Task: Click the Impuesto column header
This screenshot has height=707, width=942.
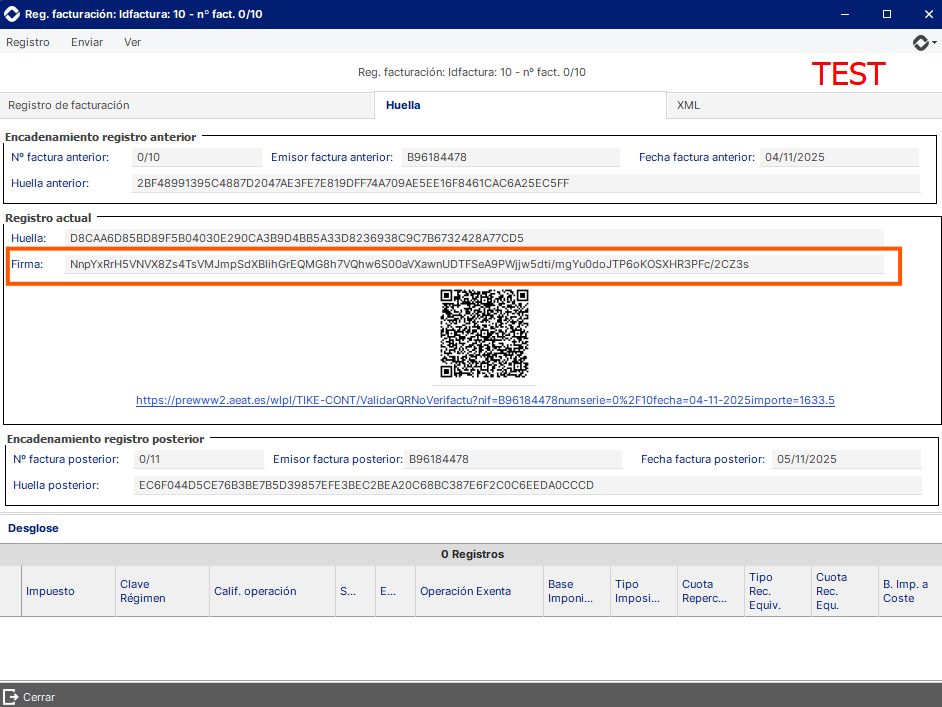Action: [x=68, y=591]
